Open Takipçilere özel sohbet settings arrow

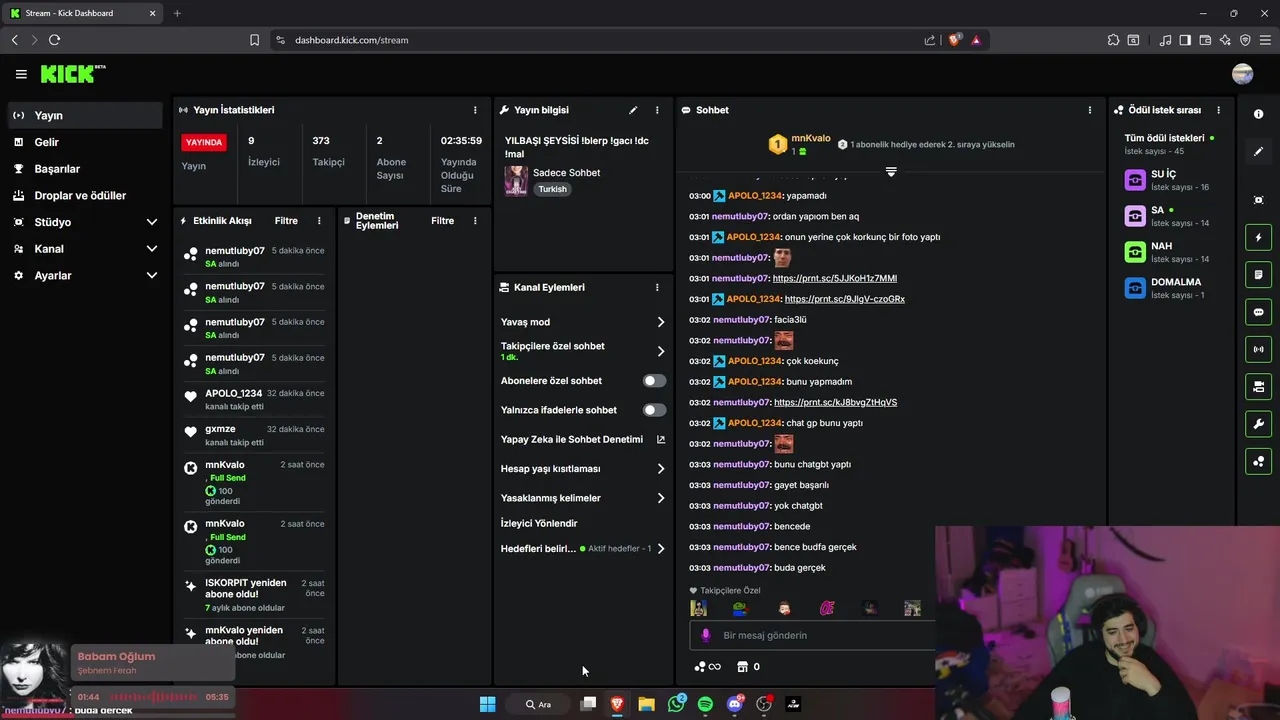coord(661,351)
